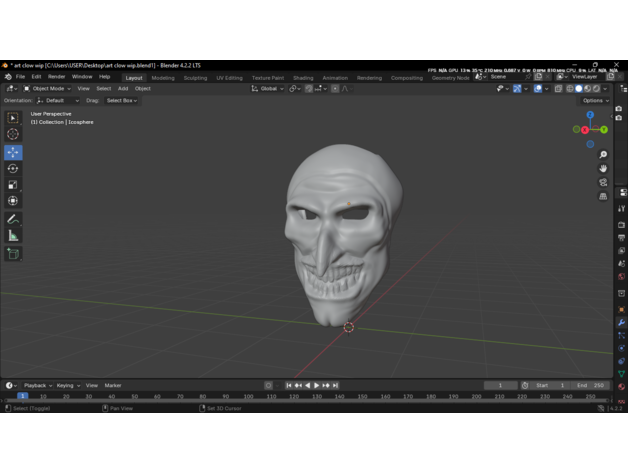
Task: Switch to Solid viewport shading
Action: click(579, 88)
